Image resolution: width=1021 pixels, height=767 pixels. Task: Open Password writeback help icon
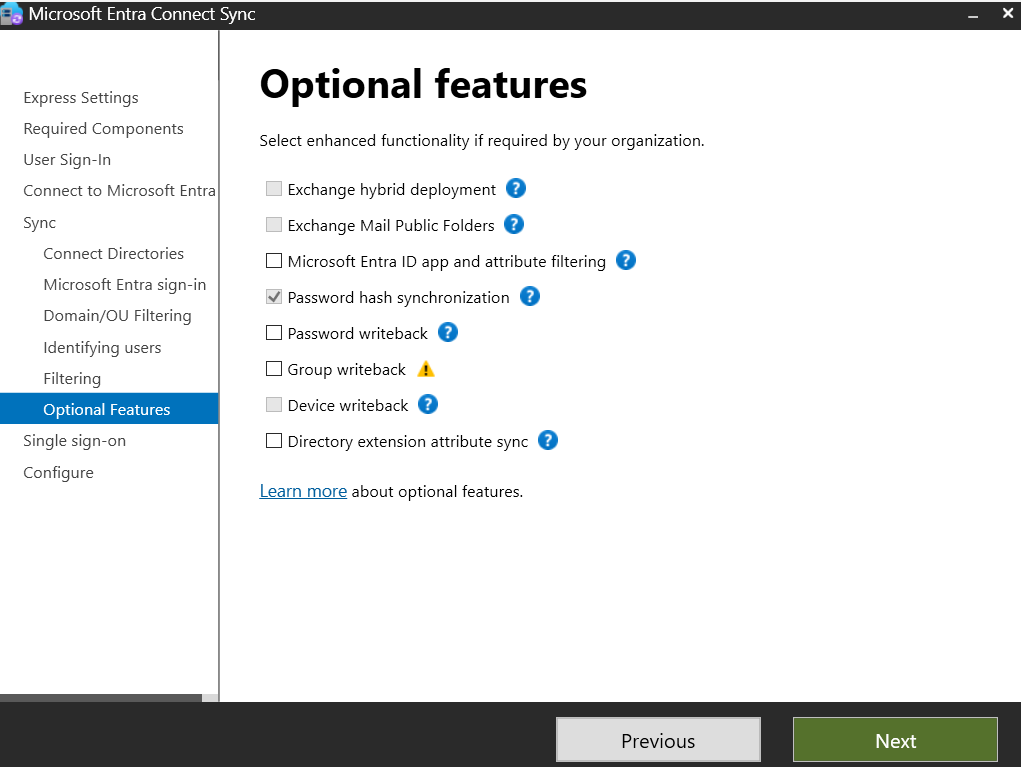pos(448,333)
